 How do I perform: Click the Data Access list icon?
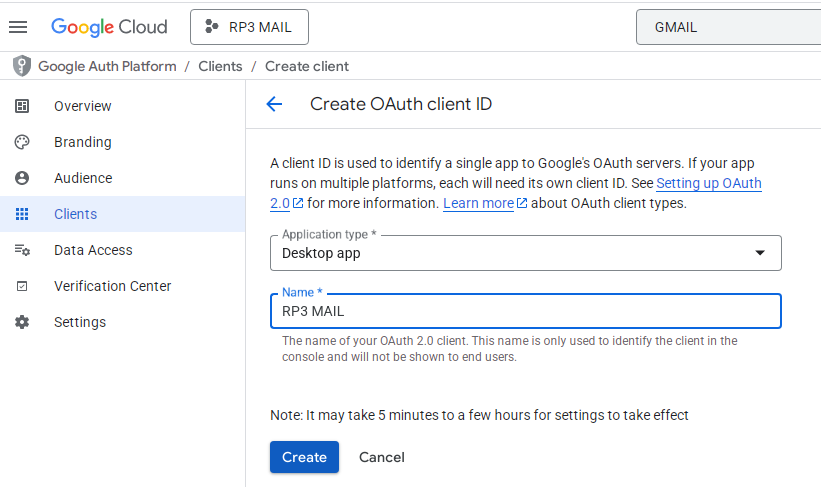point(22,250)
